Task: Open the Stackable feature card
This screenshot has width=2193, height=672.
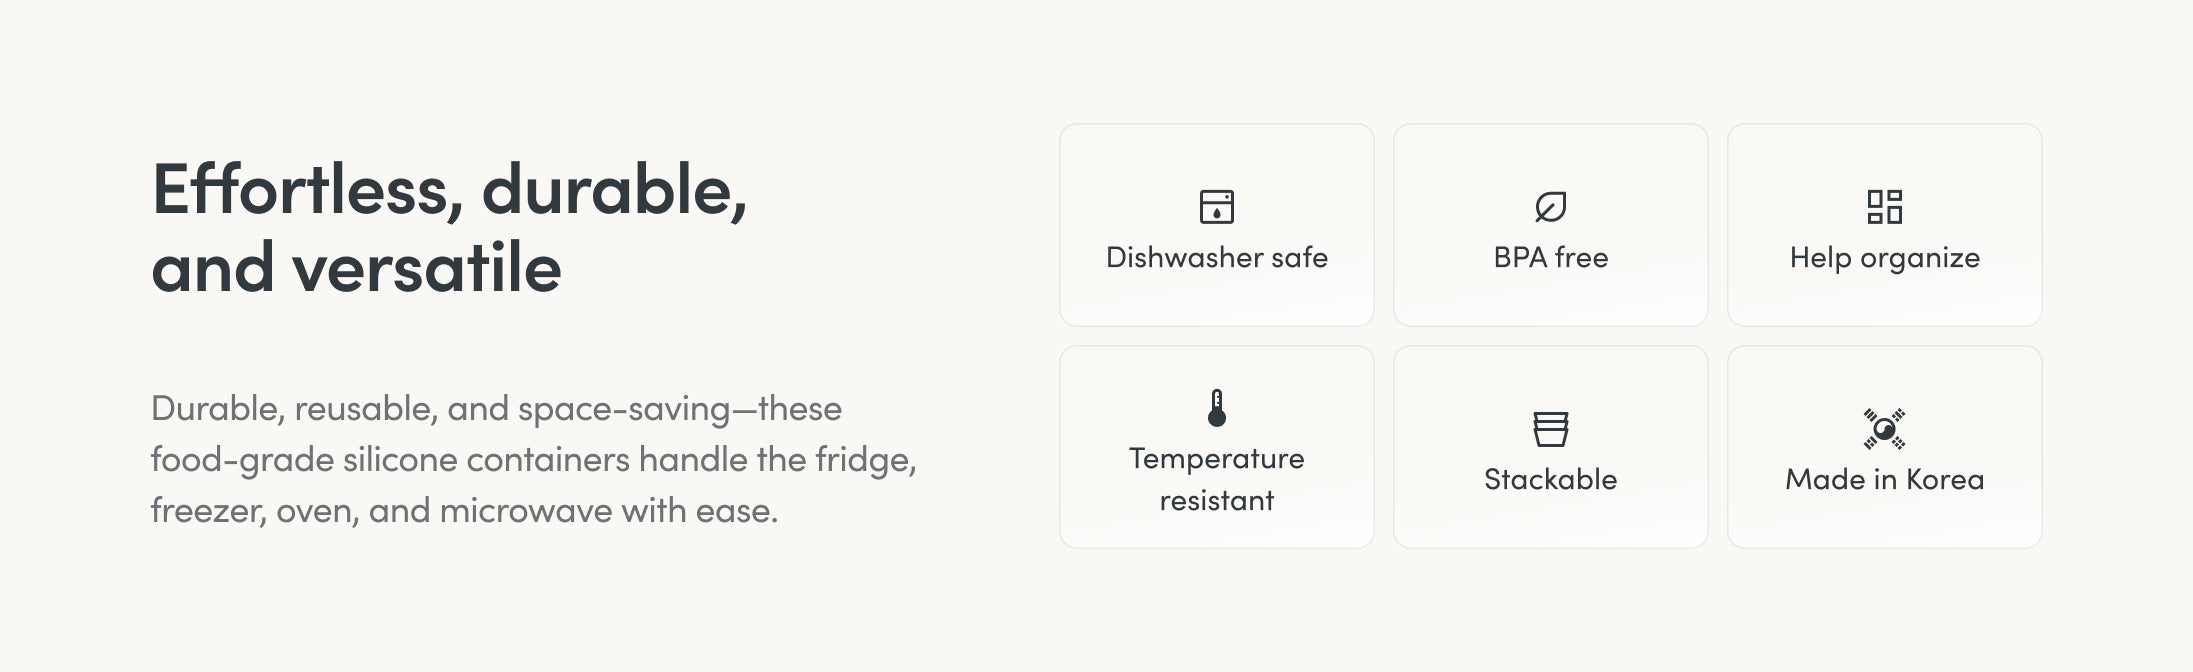Action: (1550, 447)
